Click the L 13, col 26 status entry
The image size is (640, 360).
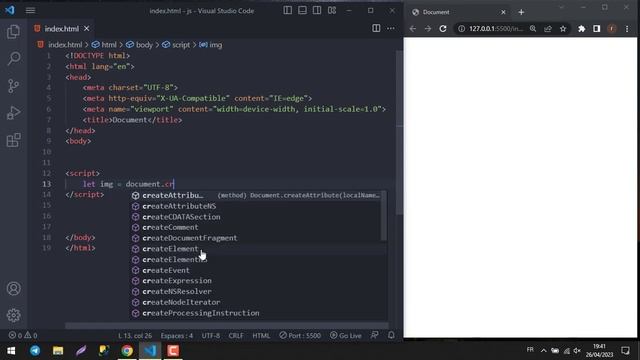(135, 336)
